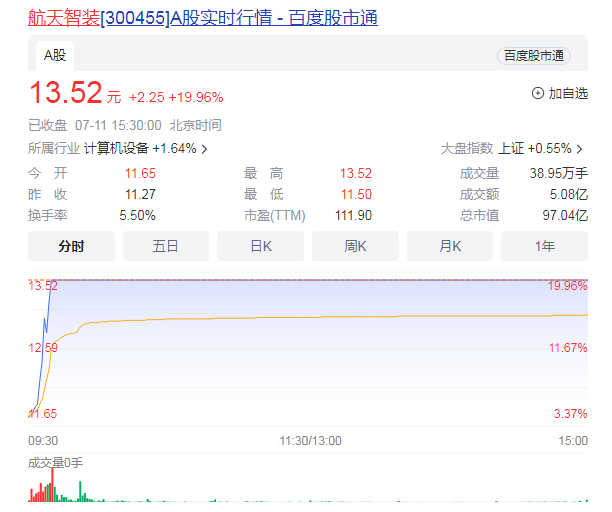Click the 百度股市通 badge button

533,56
